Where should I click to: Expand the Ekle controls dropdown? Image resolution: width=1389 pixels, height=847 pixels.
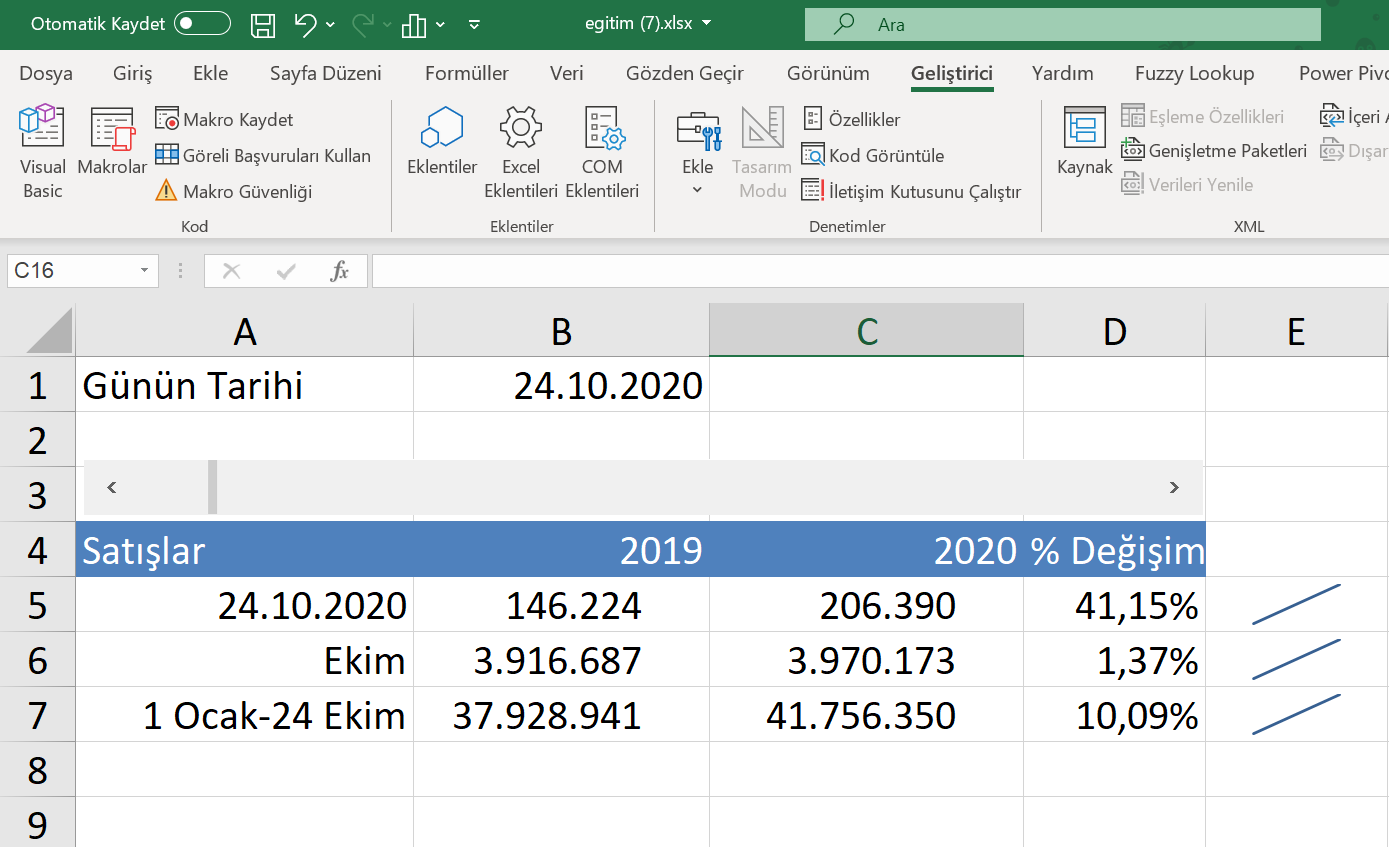[698, 152]
